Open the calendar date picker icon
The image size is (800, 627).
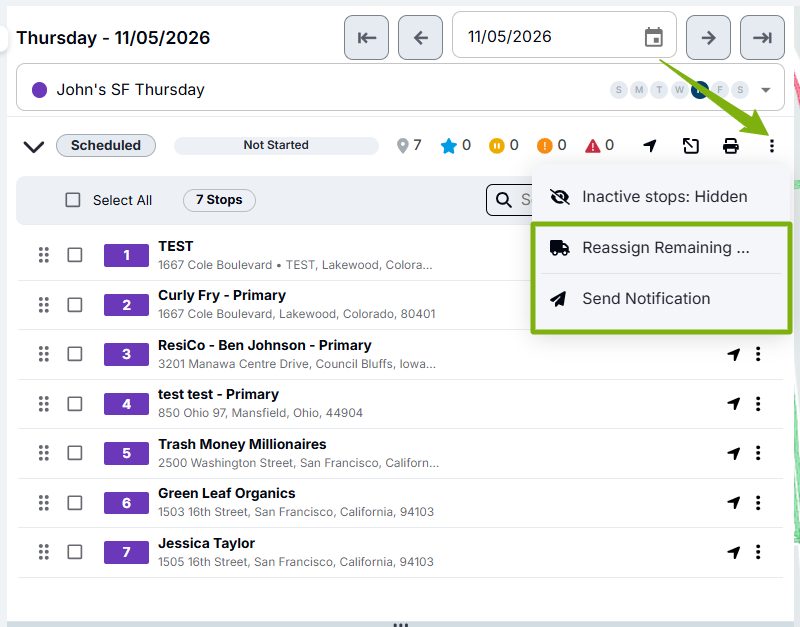pyautogui.click(x=654, y=37)
